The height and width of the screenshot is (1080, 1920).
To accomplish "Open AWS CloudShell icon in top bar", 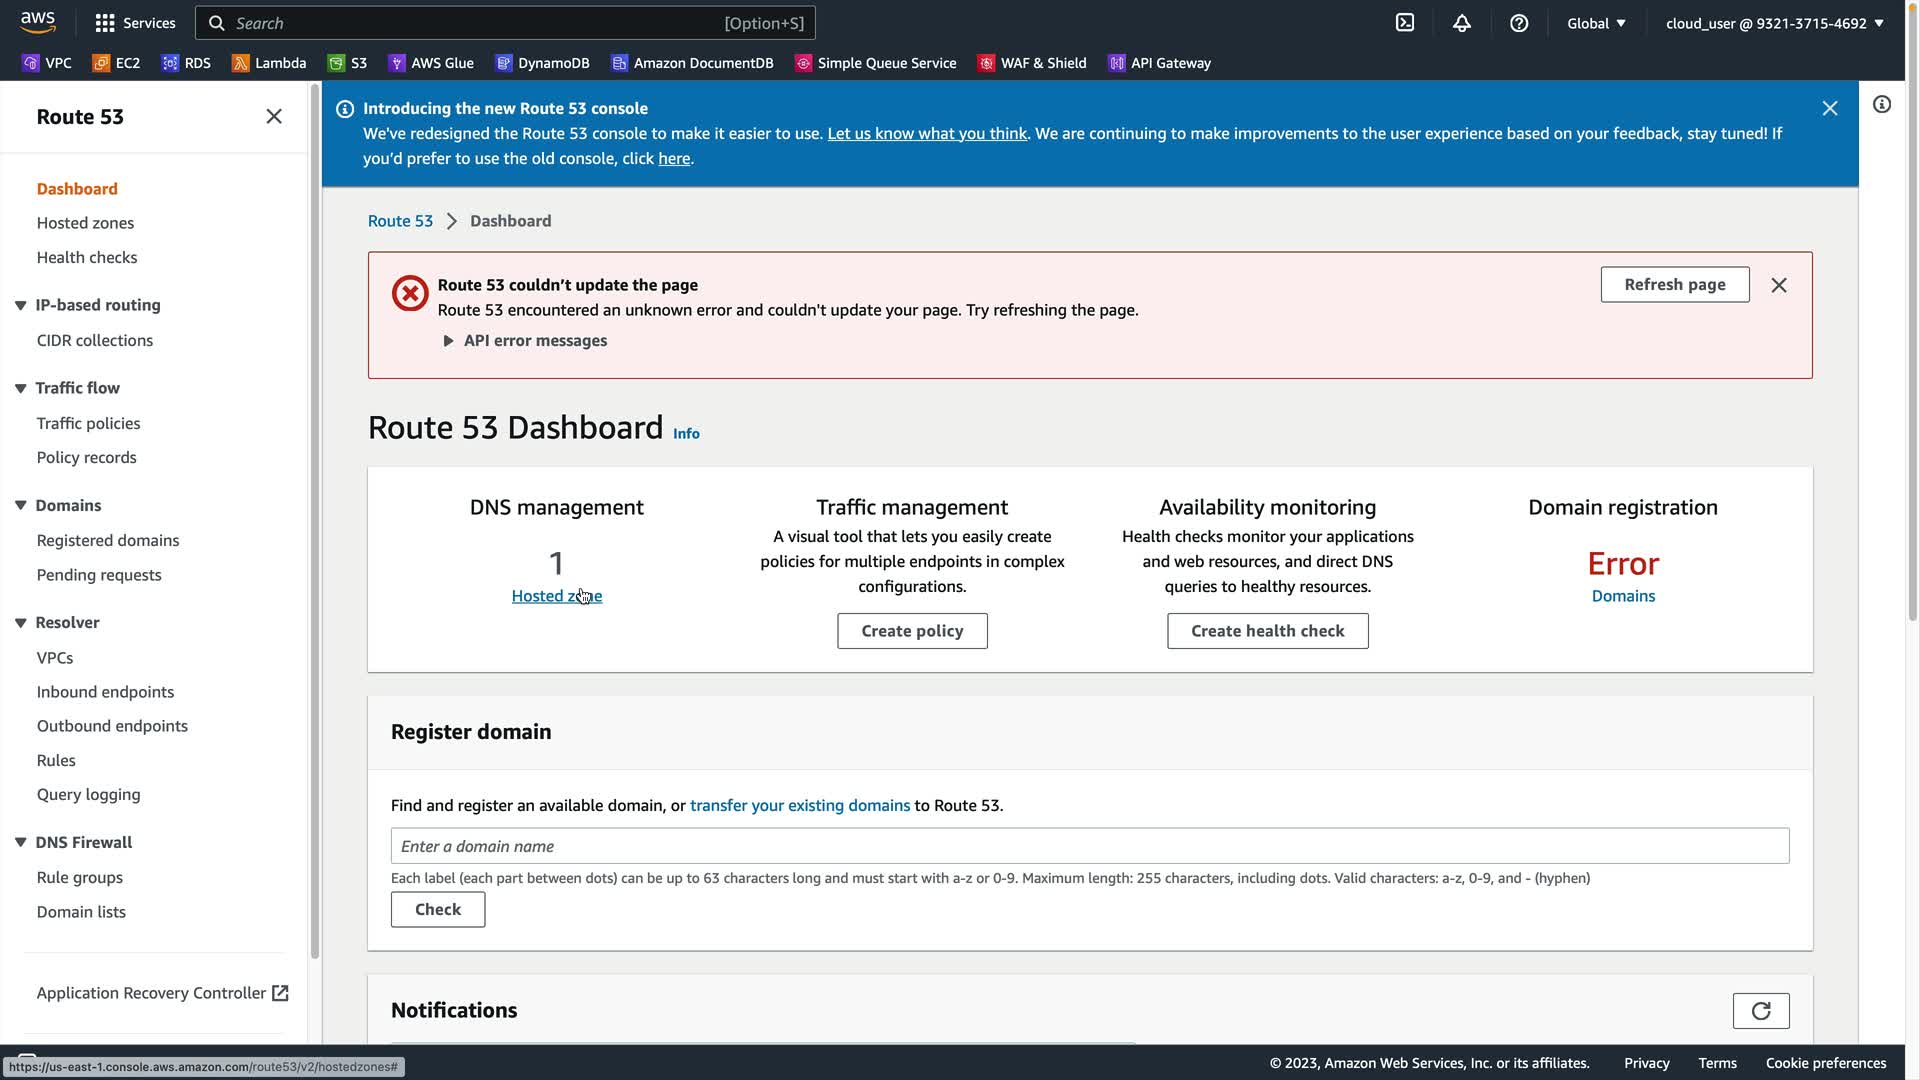I will click(x=1405, y=23).
